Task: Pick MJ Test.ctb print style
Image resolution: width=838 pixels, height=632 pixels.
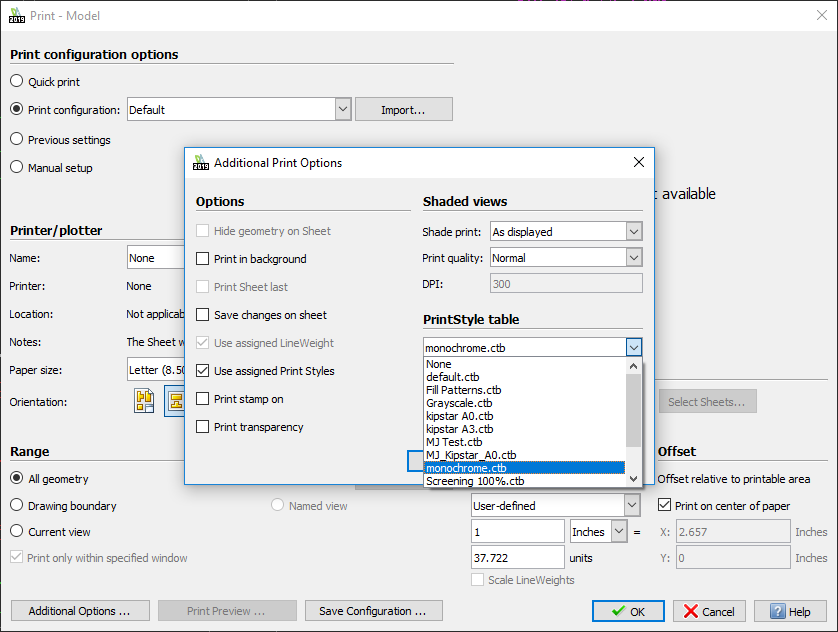Action: click(454, 442)
